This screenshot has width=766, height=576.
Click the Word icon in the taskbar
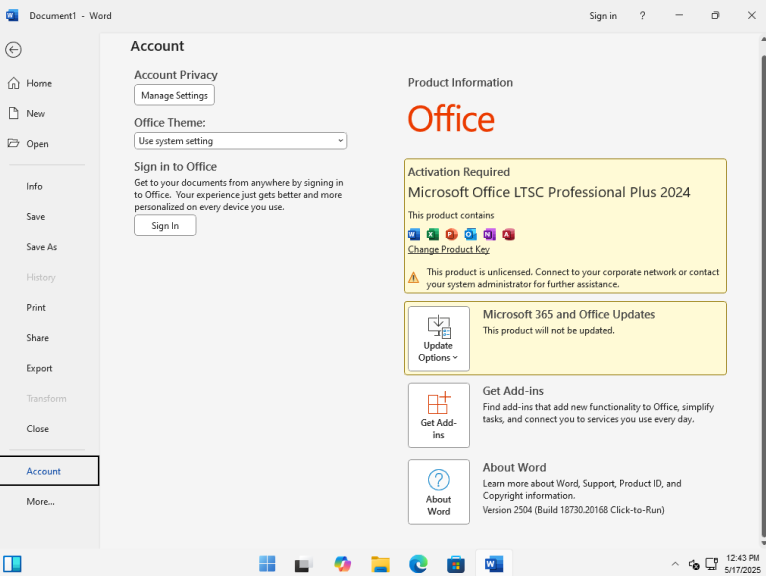(x=494, y=564)
